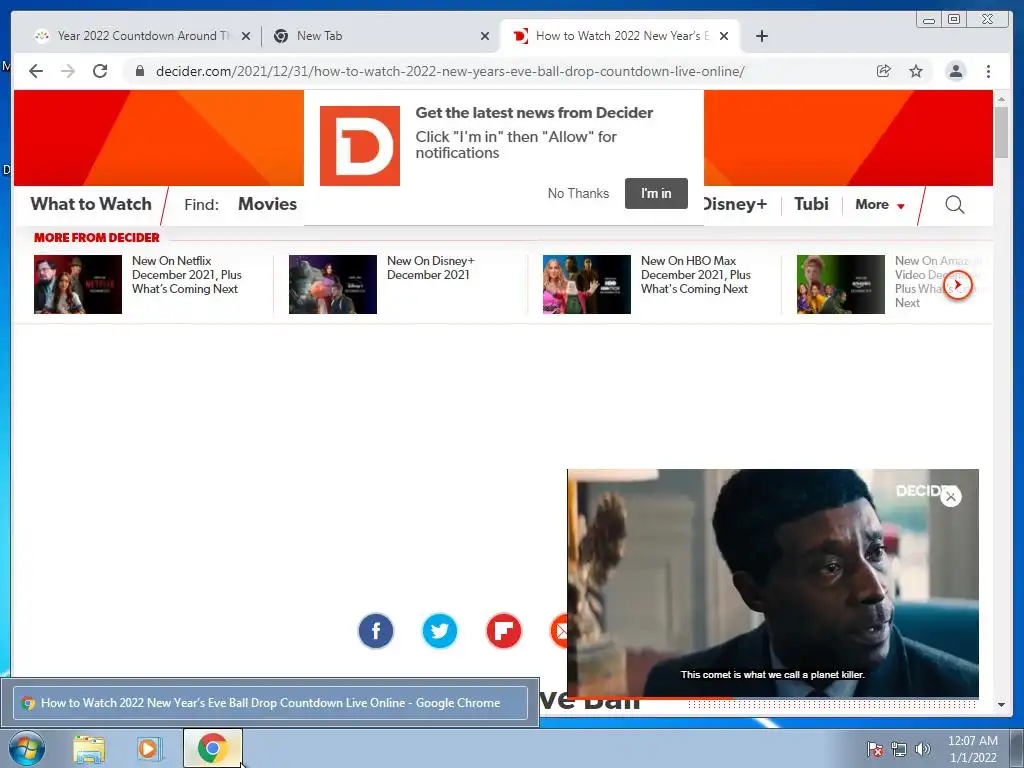This screenshot has width=1024, height=768.
Task: Close the How to Watch 2022 tab
Action: click(x=724, y=37)
